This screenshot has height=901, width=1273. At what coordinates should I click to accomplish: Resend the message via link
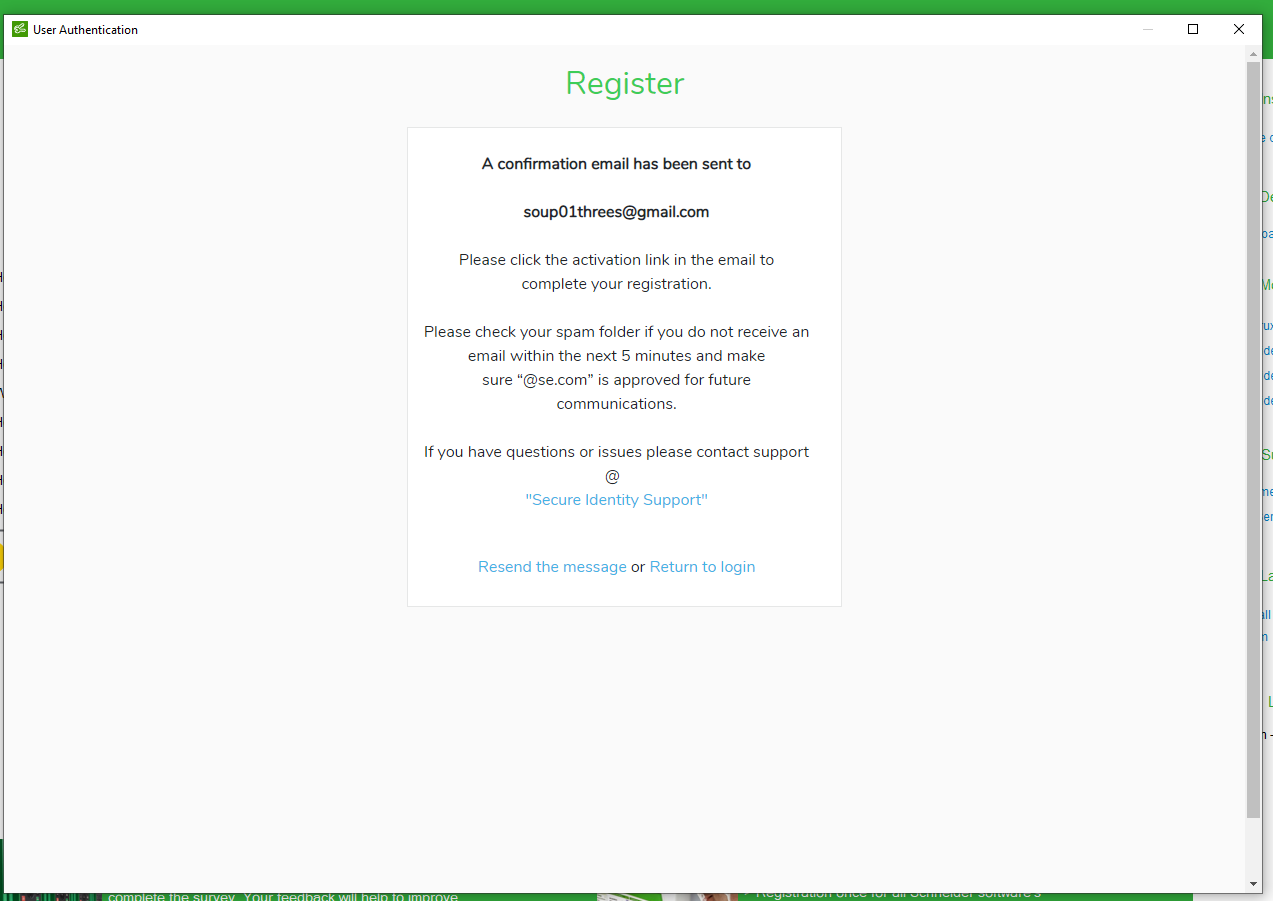click(x=552, y=567)
